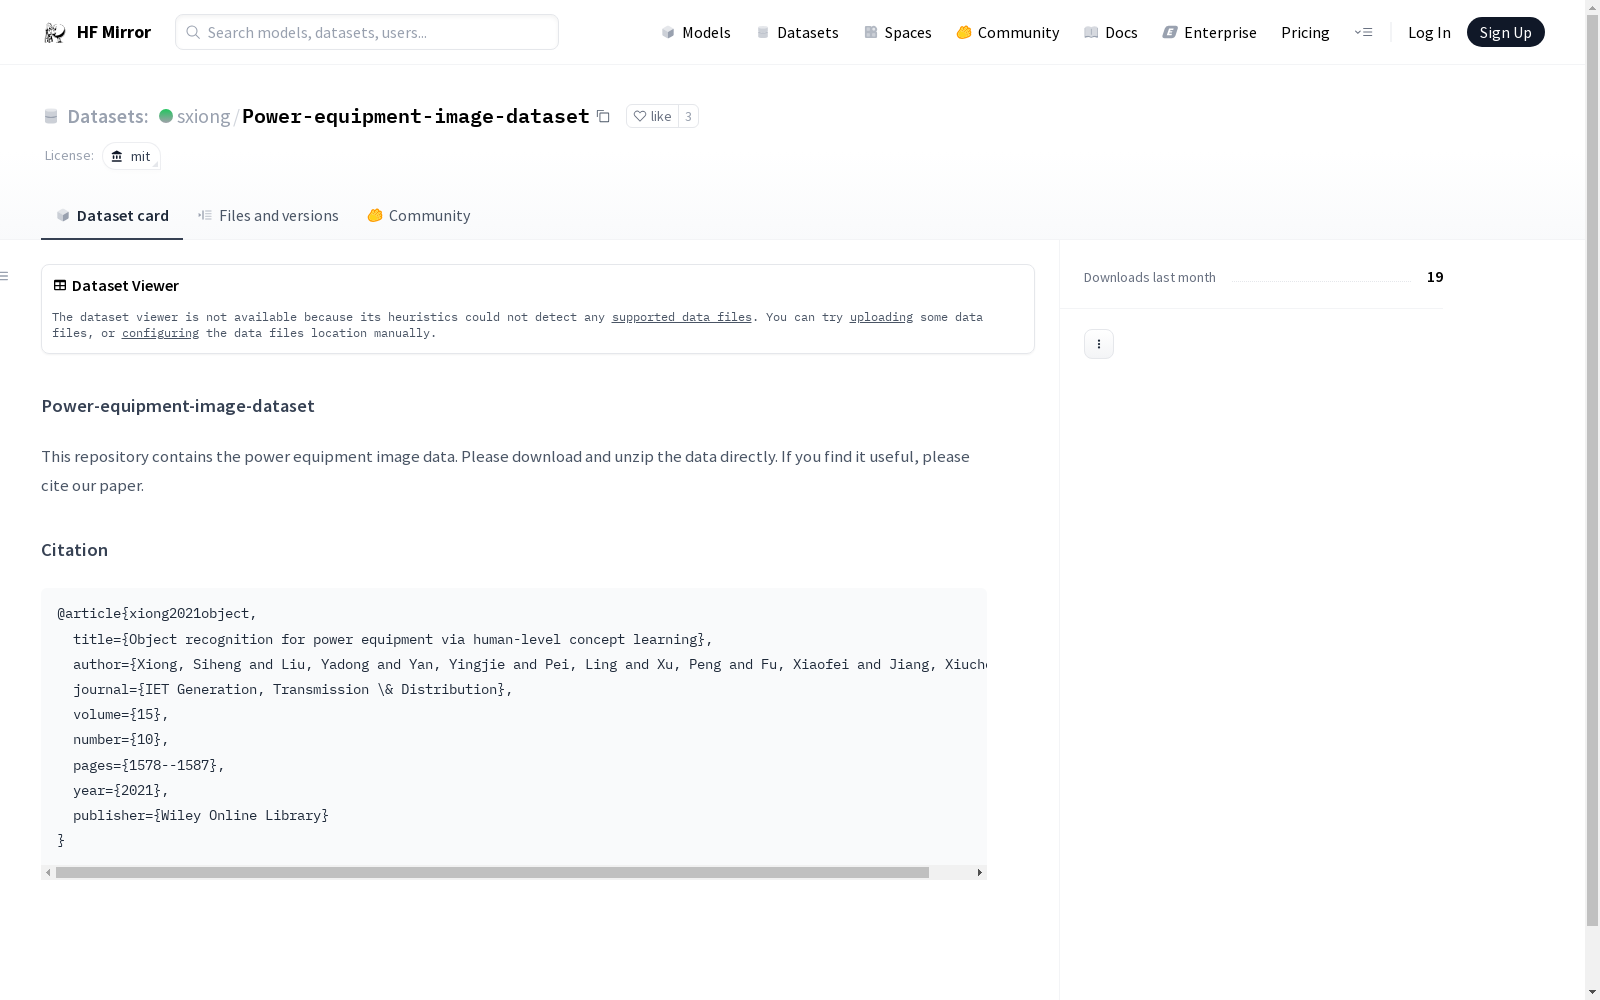This screenshot has height=1000, width=1600.
Task: Open the Enterprise page
Action: tap(1209, 32)
